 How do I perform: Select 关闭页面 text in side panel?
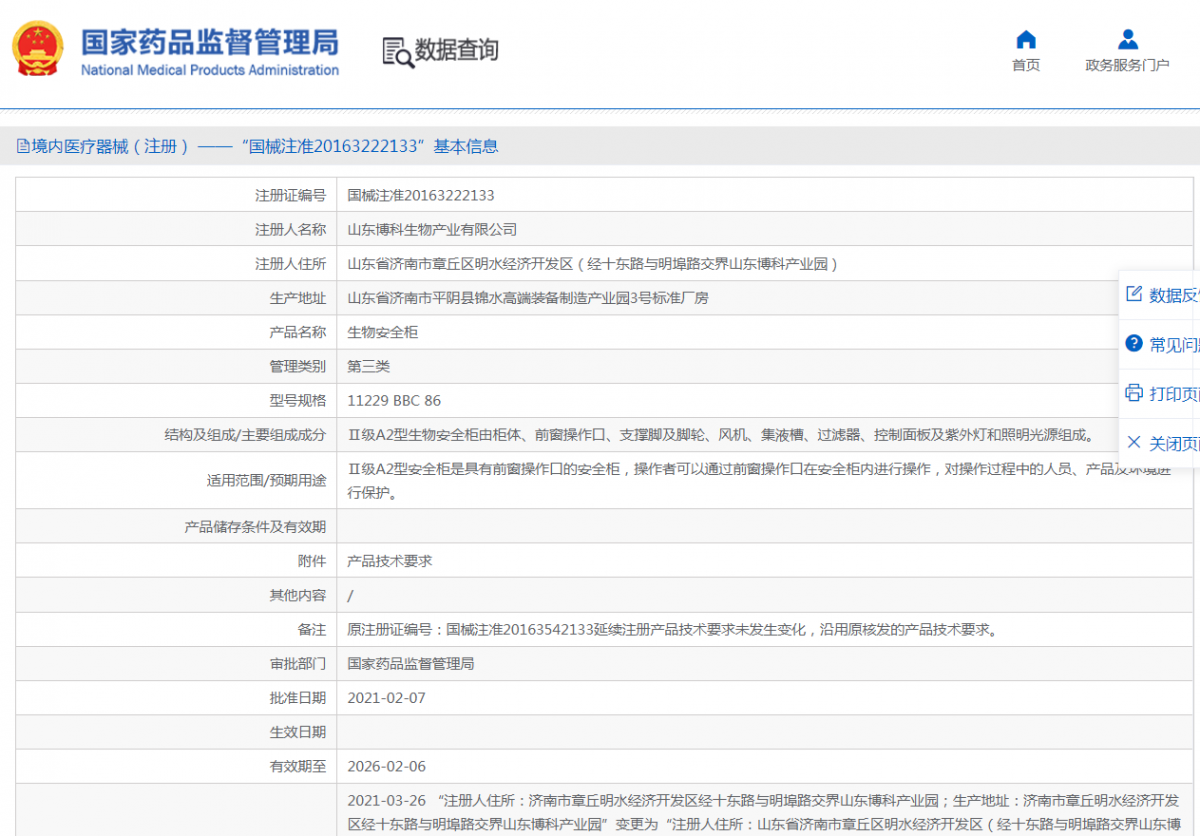click(1174, 443)
